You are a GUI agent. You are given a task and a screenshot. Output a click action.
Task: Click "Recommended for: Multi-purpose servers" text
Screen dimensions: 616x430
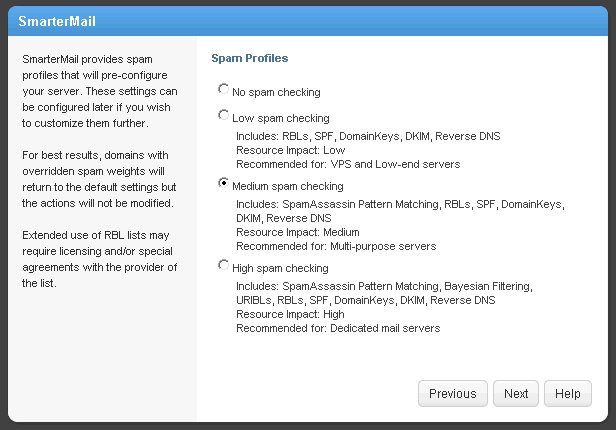pos(336,246)
